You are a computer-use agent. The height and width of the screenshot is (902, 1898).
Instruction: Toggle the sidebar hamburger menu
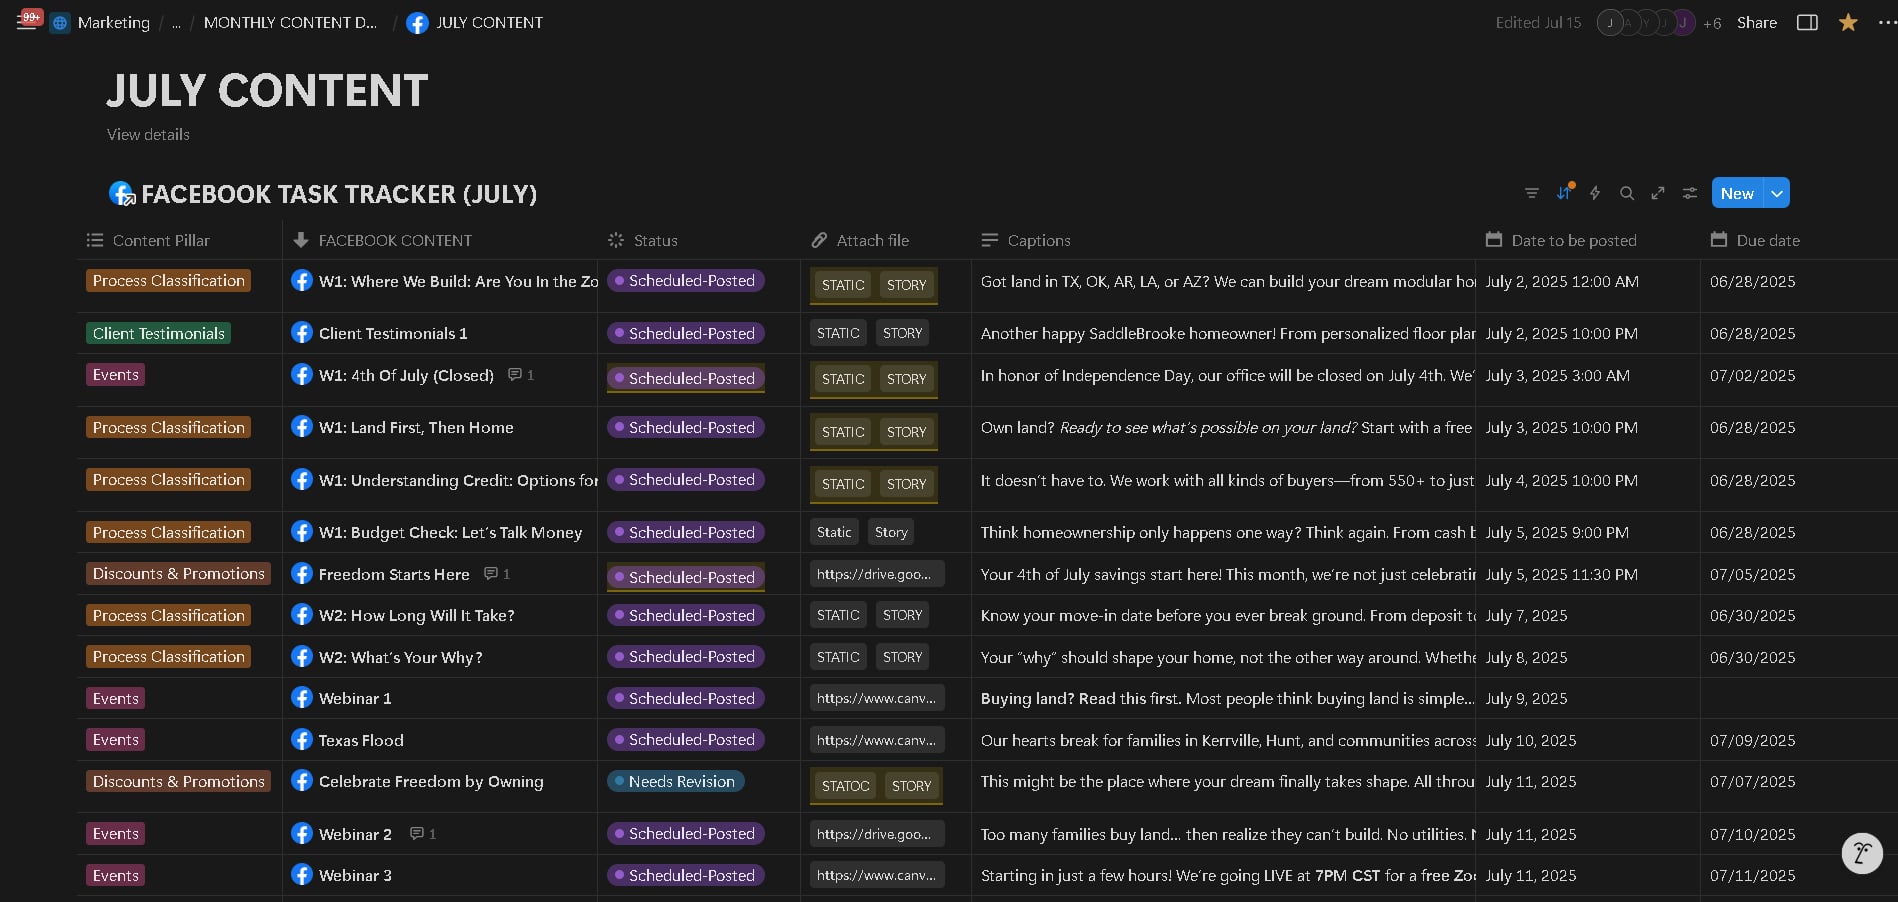[26, 22]
